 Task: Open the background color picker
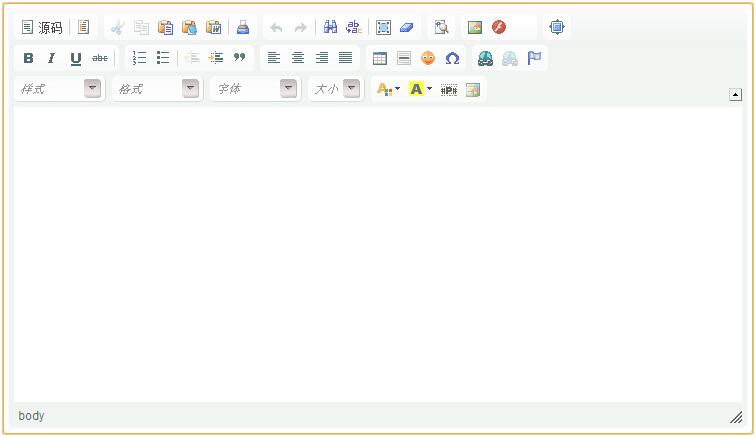(420, 89)
